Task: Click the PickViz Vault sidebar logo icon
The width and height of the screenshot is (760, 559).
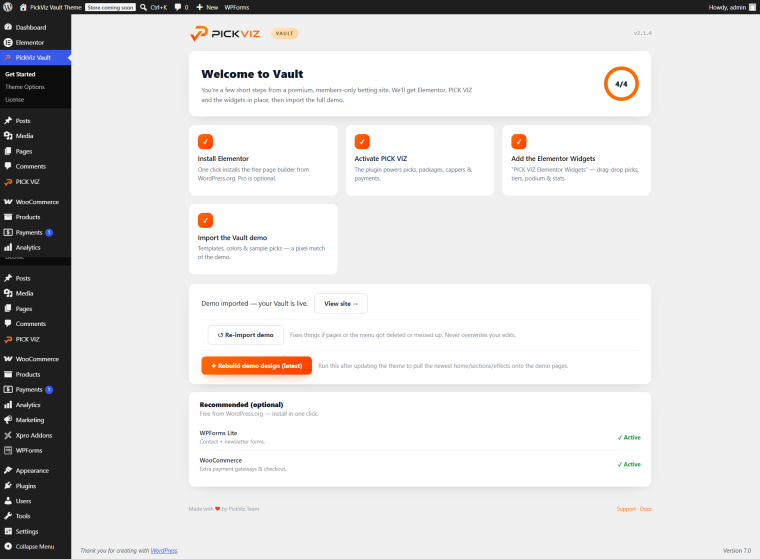Action: pyautogui.click(x=8, y=57)
